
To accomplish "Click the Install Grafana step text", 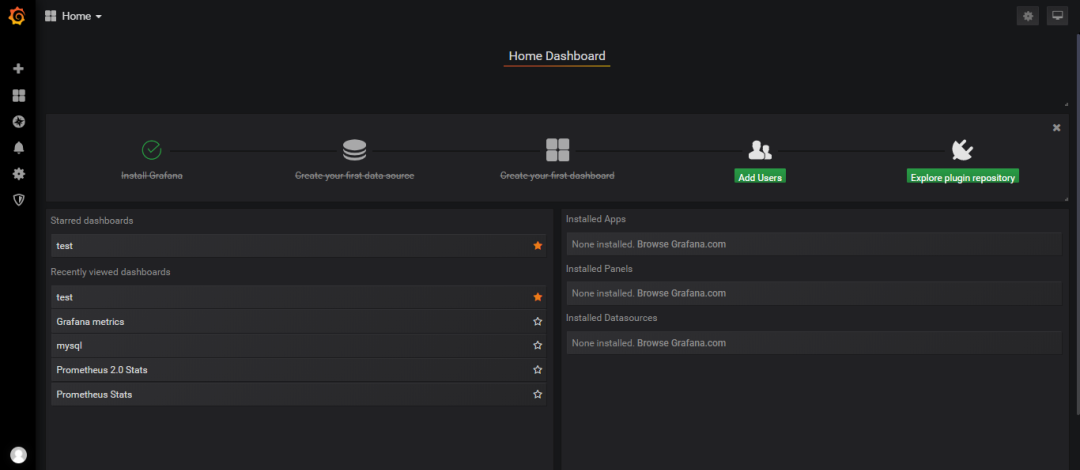I will coord(152,176).
